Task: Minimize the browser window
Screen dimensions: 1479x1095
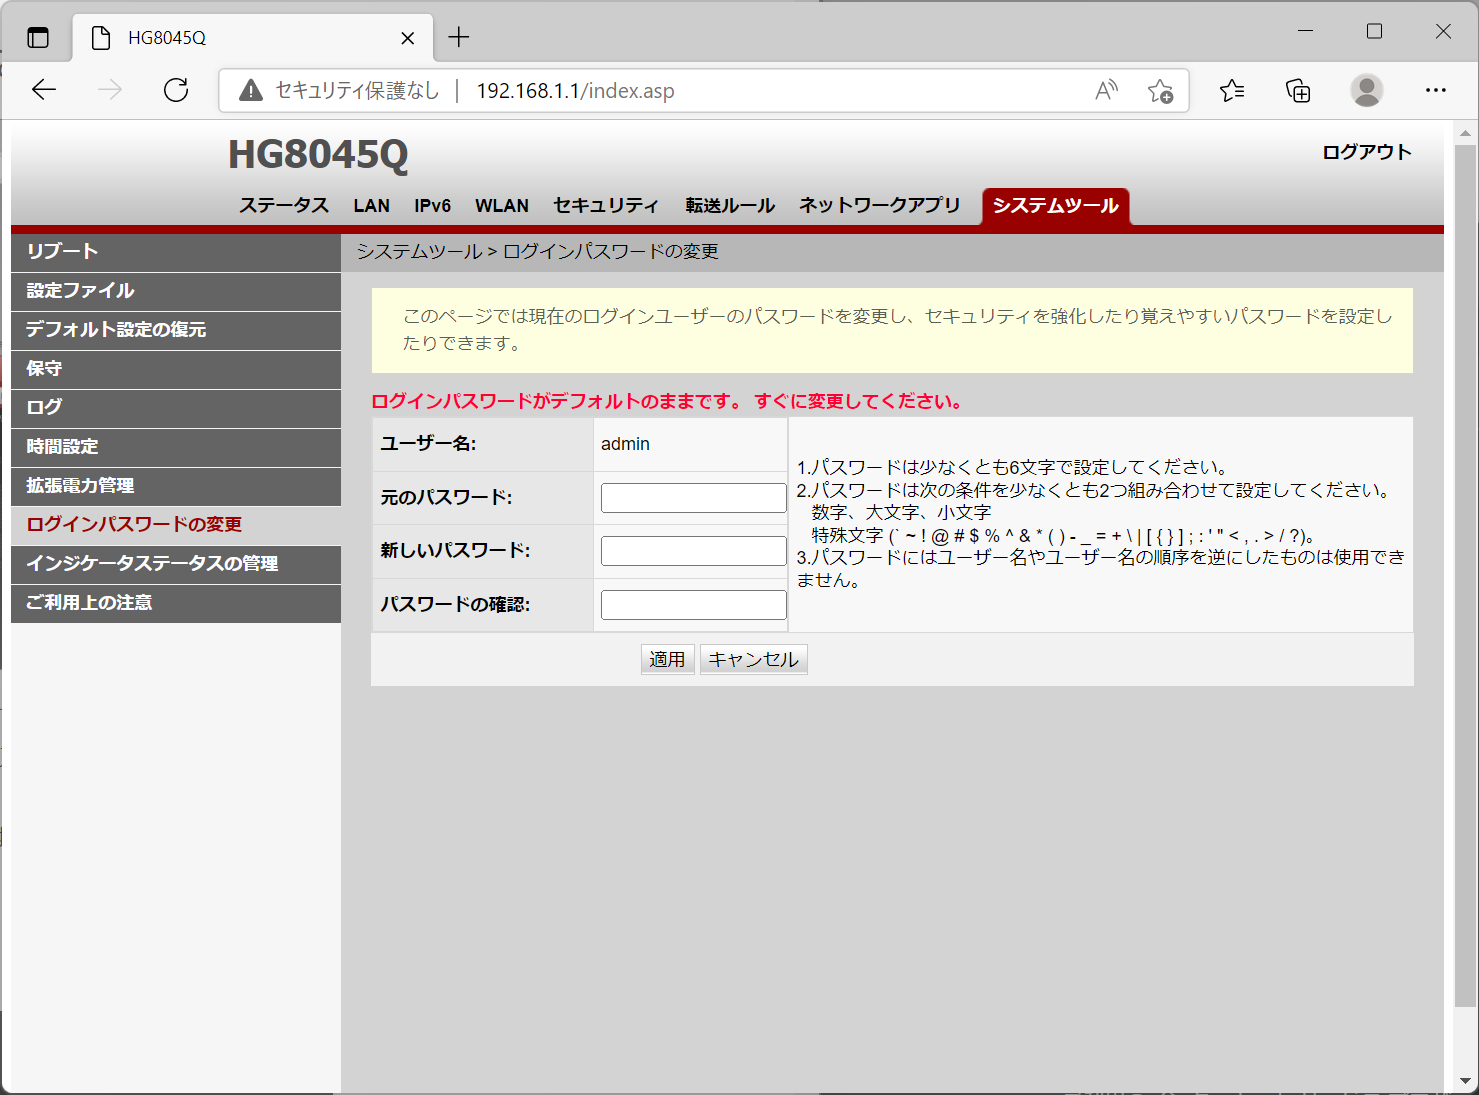Action: pos(1305,31)
